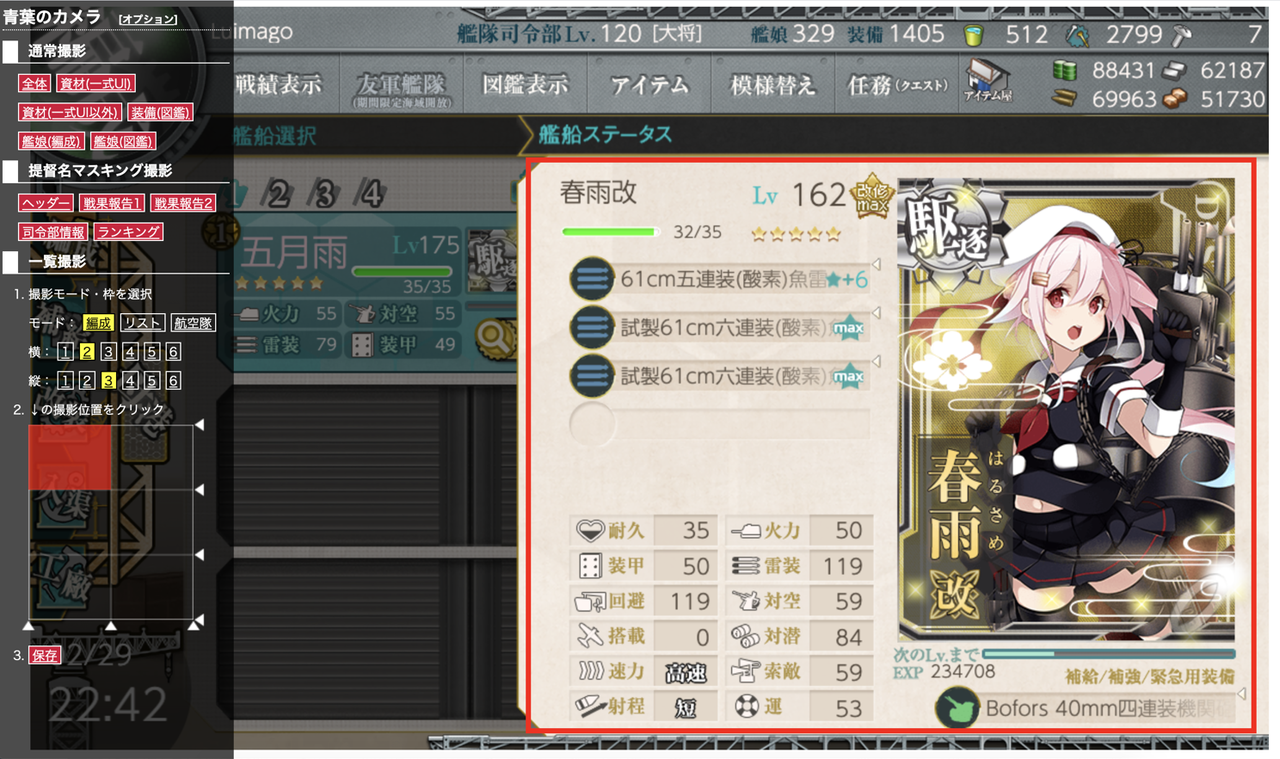Select リスト capture mode

pos(142,323)
